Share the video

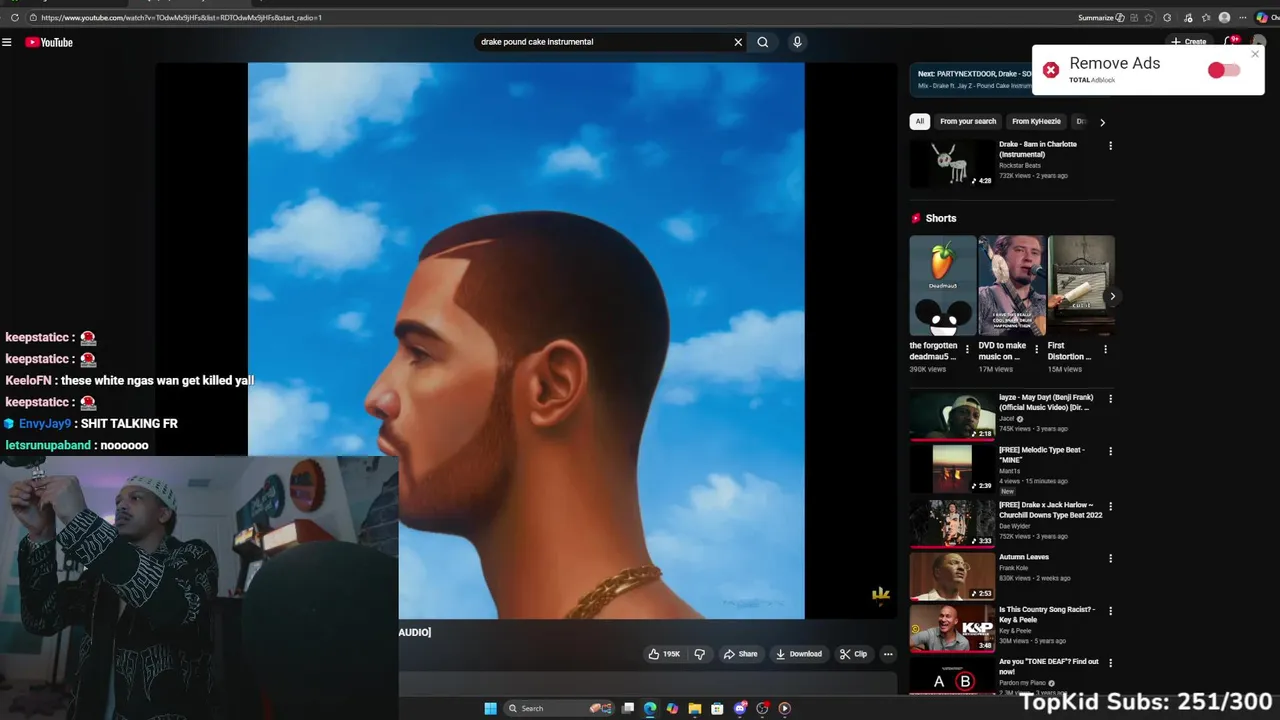740,654
